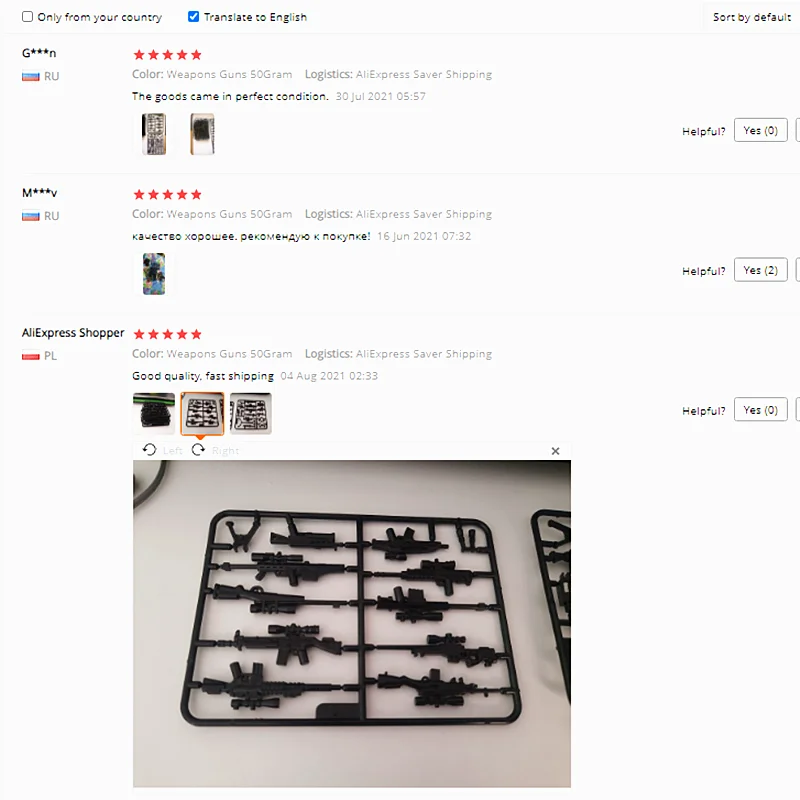800x800 pixels.
Task: Open G***n's second review photo thumbnail
Action: [x=203, y=134]
